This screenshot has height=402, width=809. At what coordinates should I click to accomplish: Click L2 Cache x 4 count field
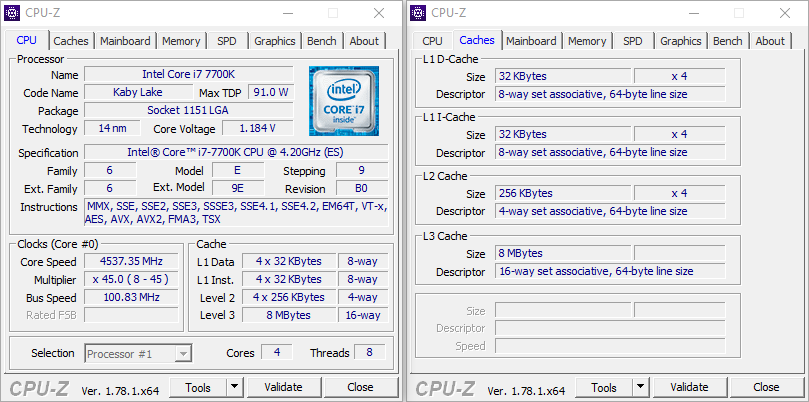click(x=679, y=193)
